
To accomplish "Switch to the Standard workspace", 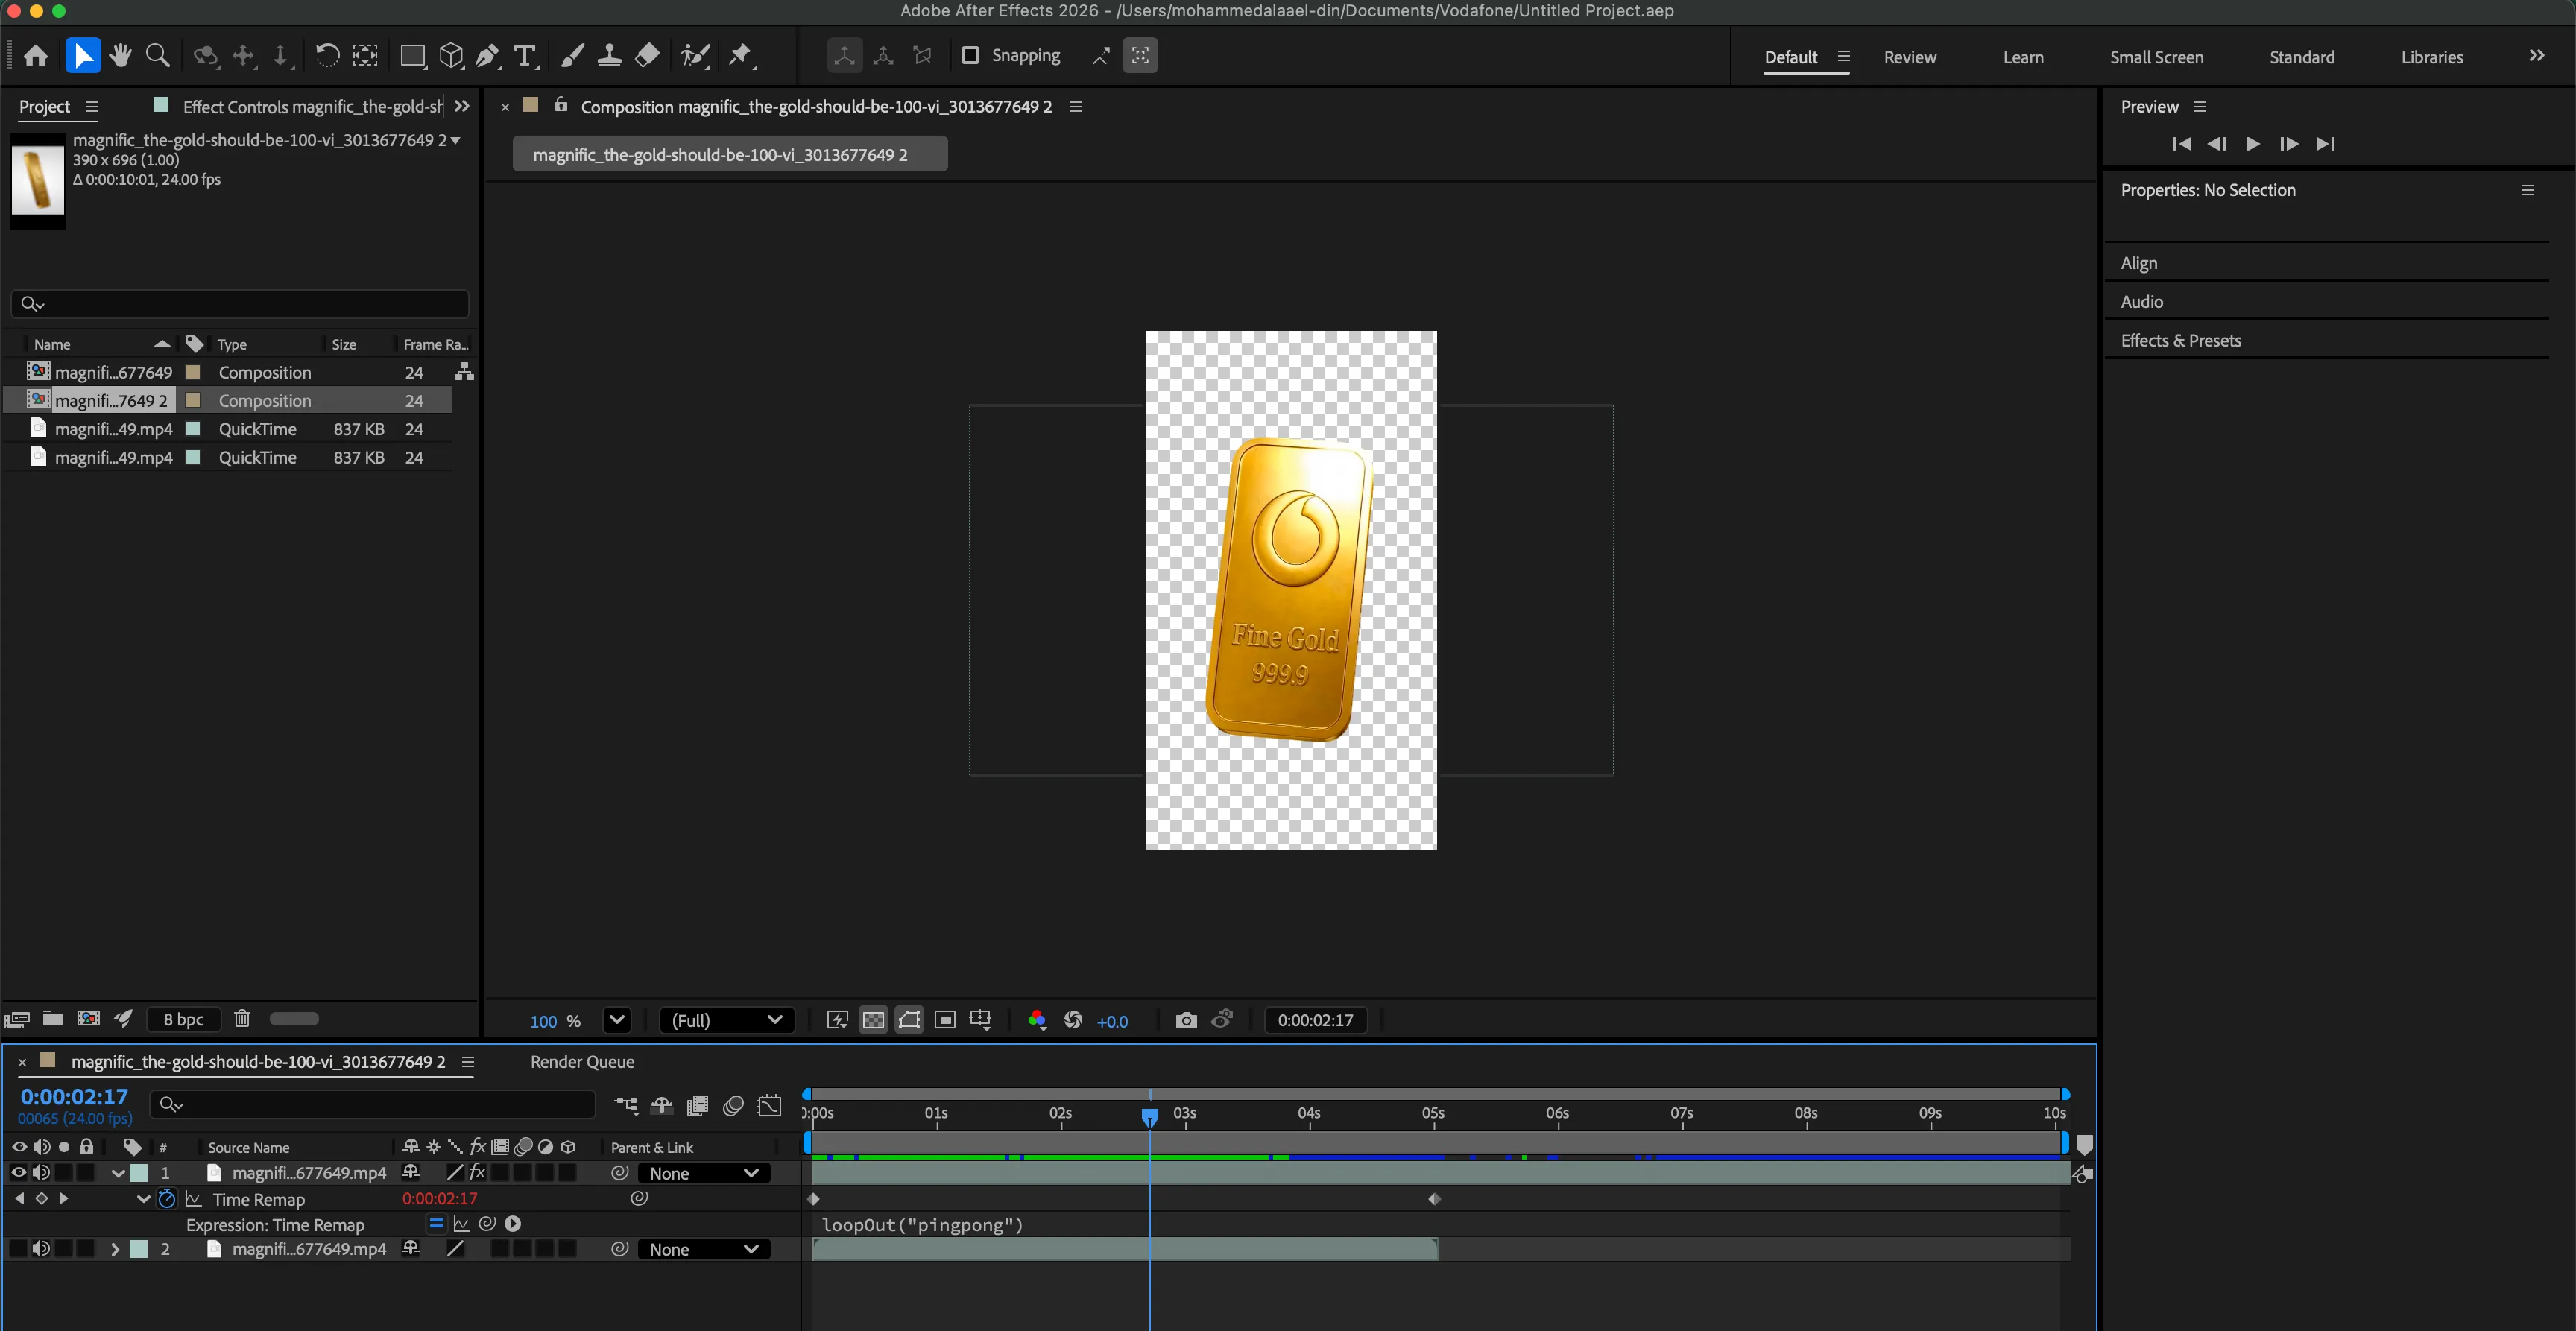I will click(2301, 57).
